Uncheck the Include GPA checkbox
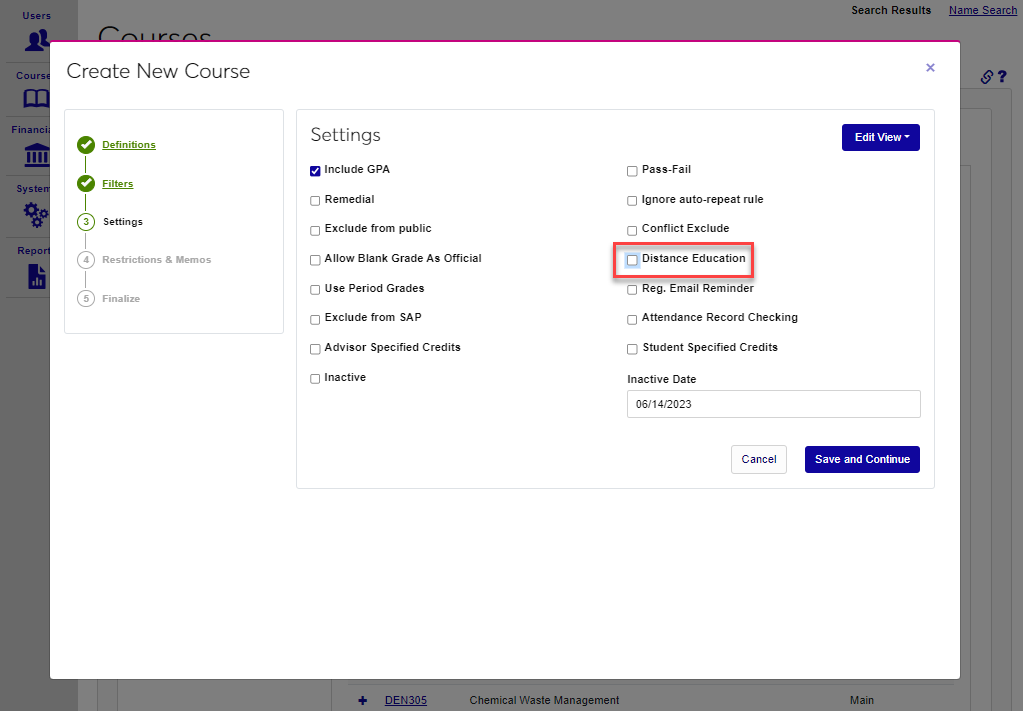The image size is (1023, 711). point(316,171)
